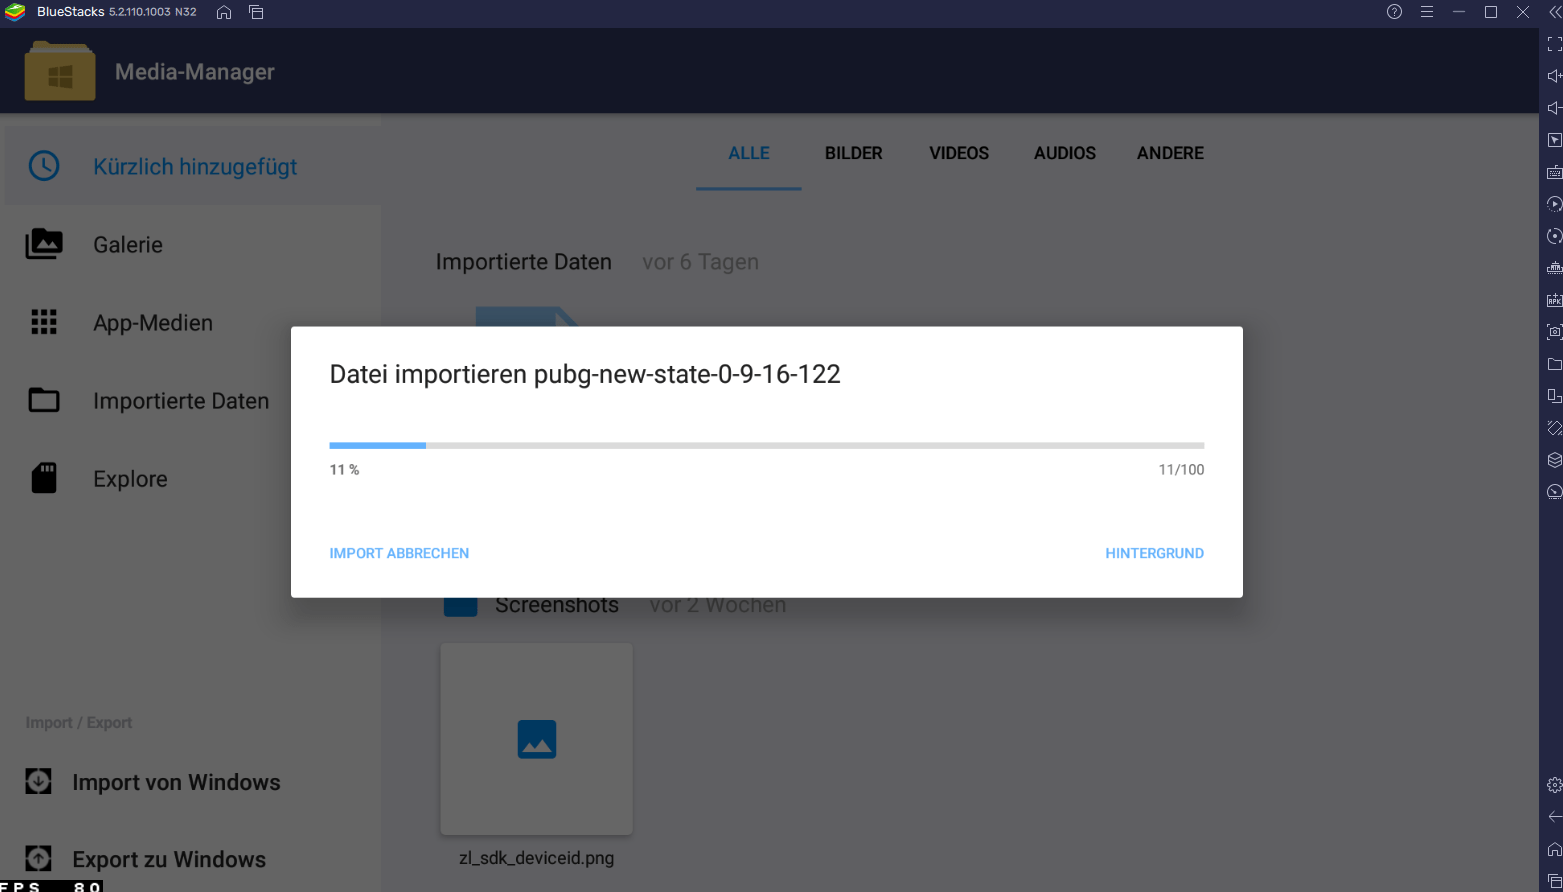Click the sync operations circular icon
The height and width of the screenshot is (892, 1563).
coord(1554,236)
